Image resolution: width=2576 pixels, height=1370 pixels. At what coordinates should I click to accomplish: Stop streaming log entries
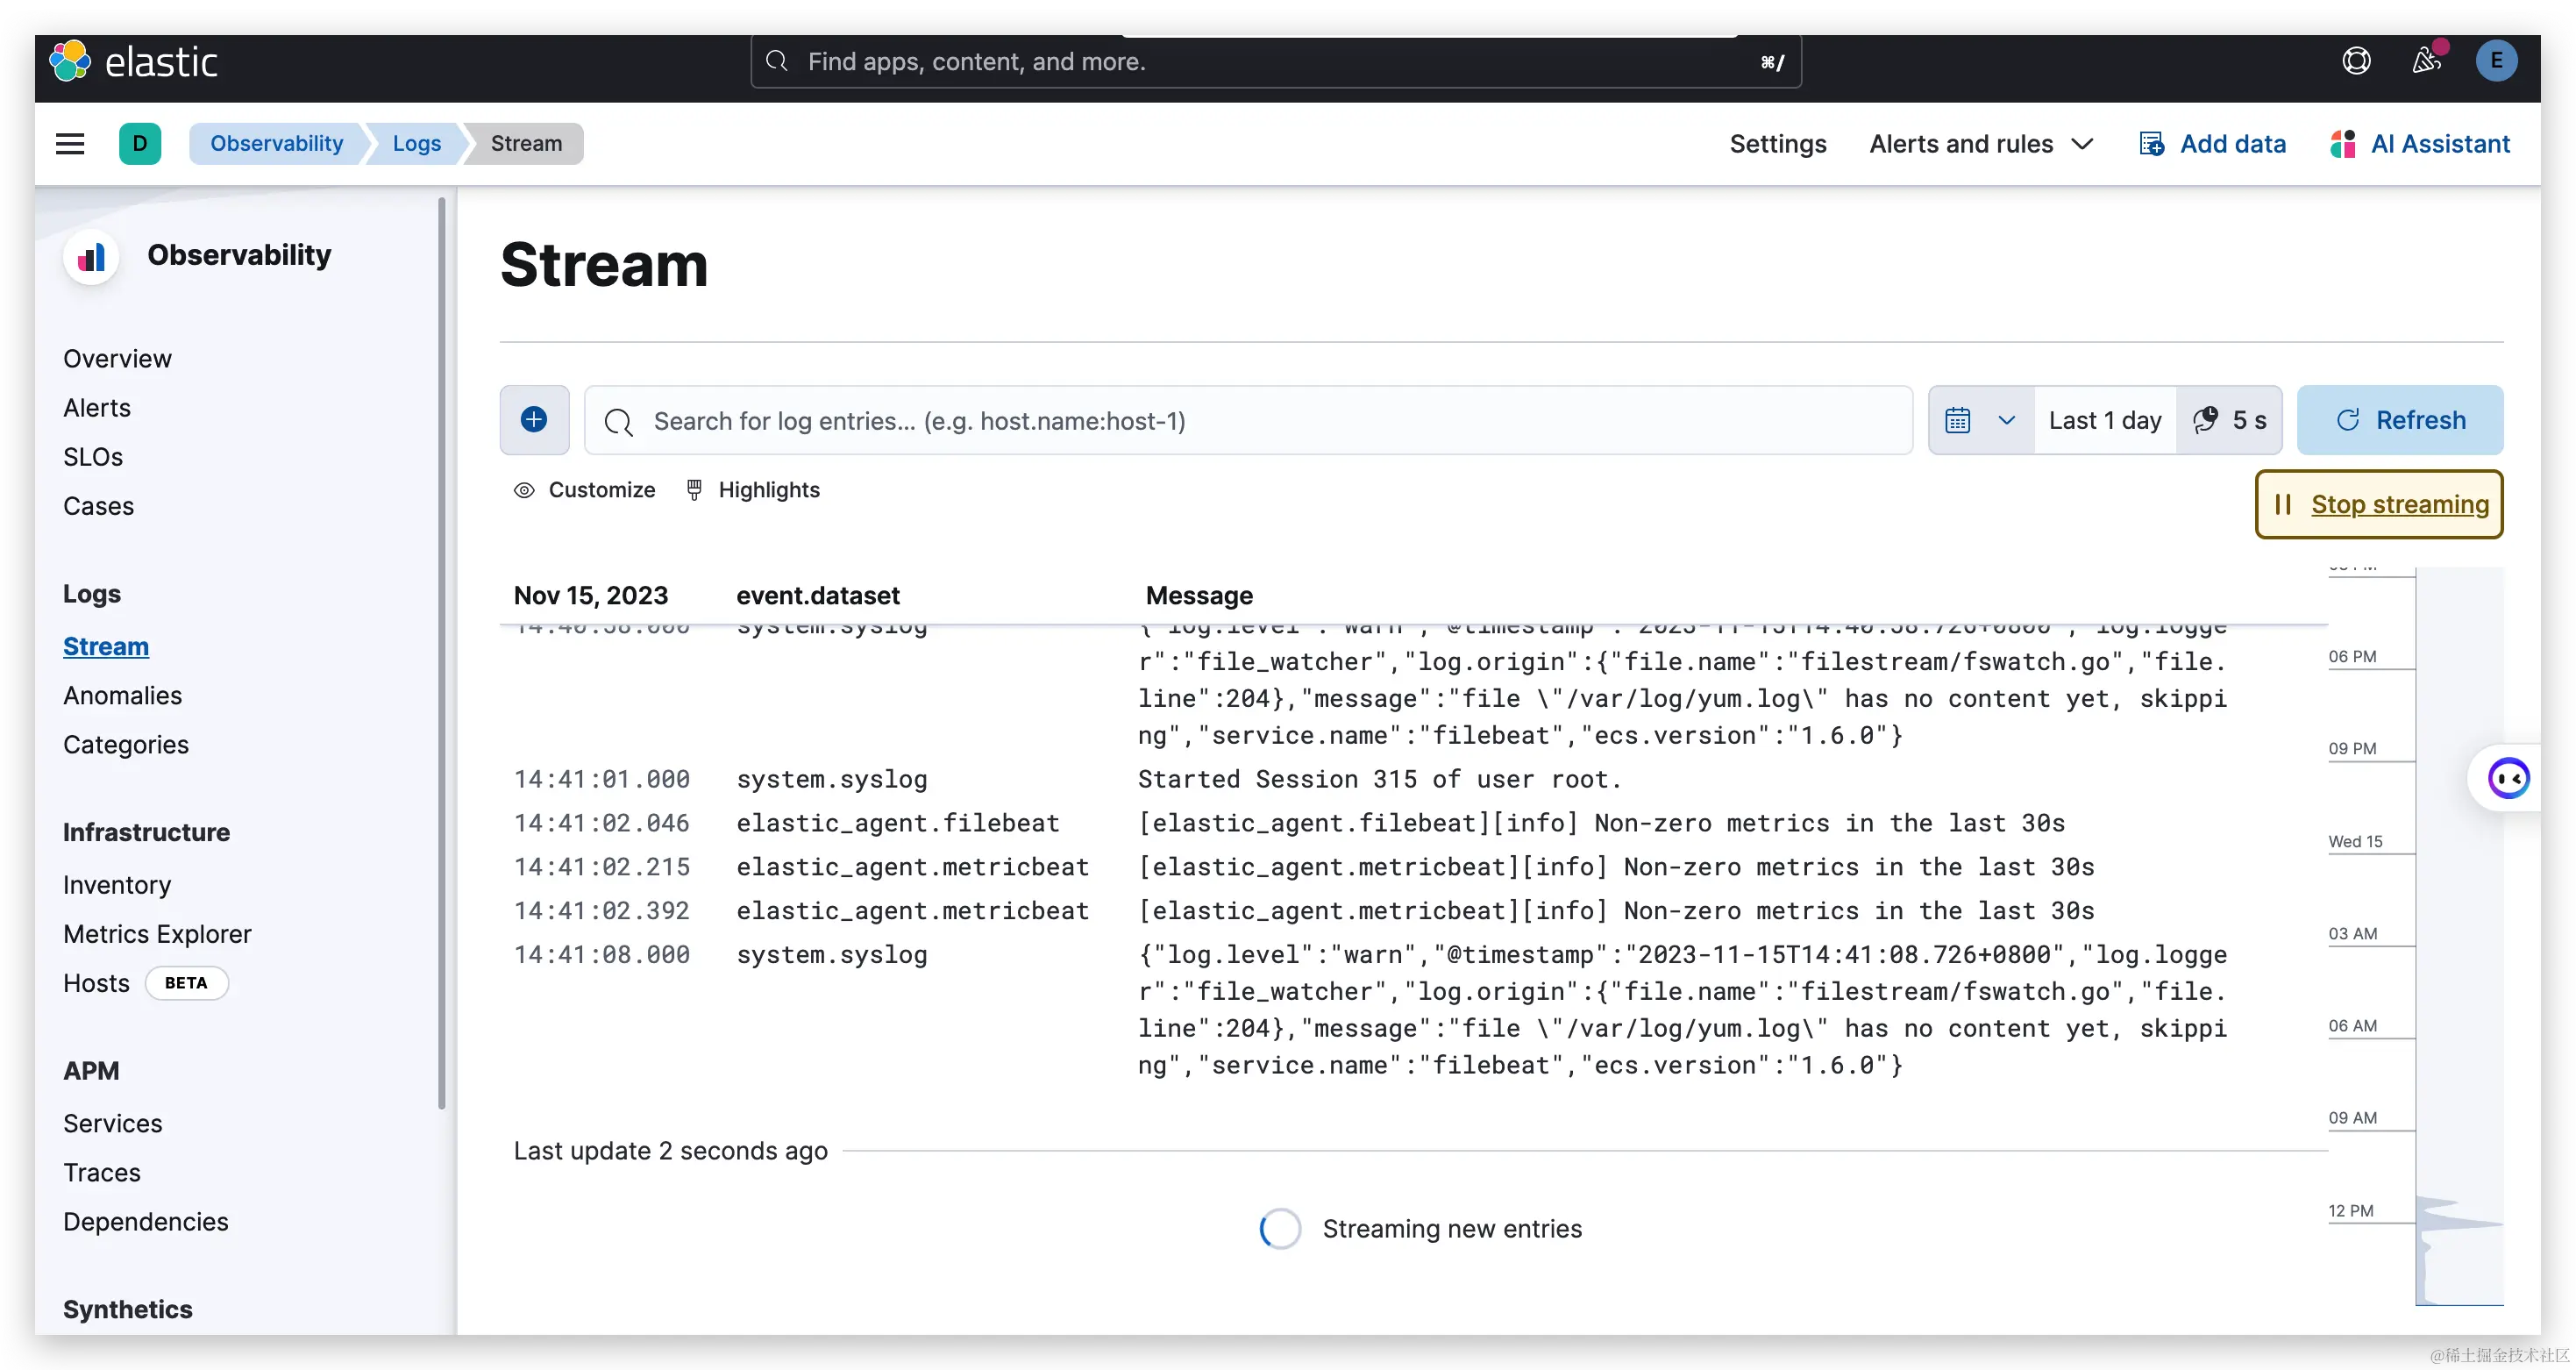click(x=2379, y=504)
